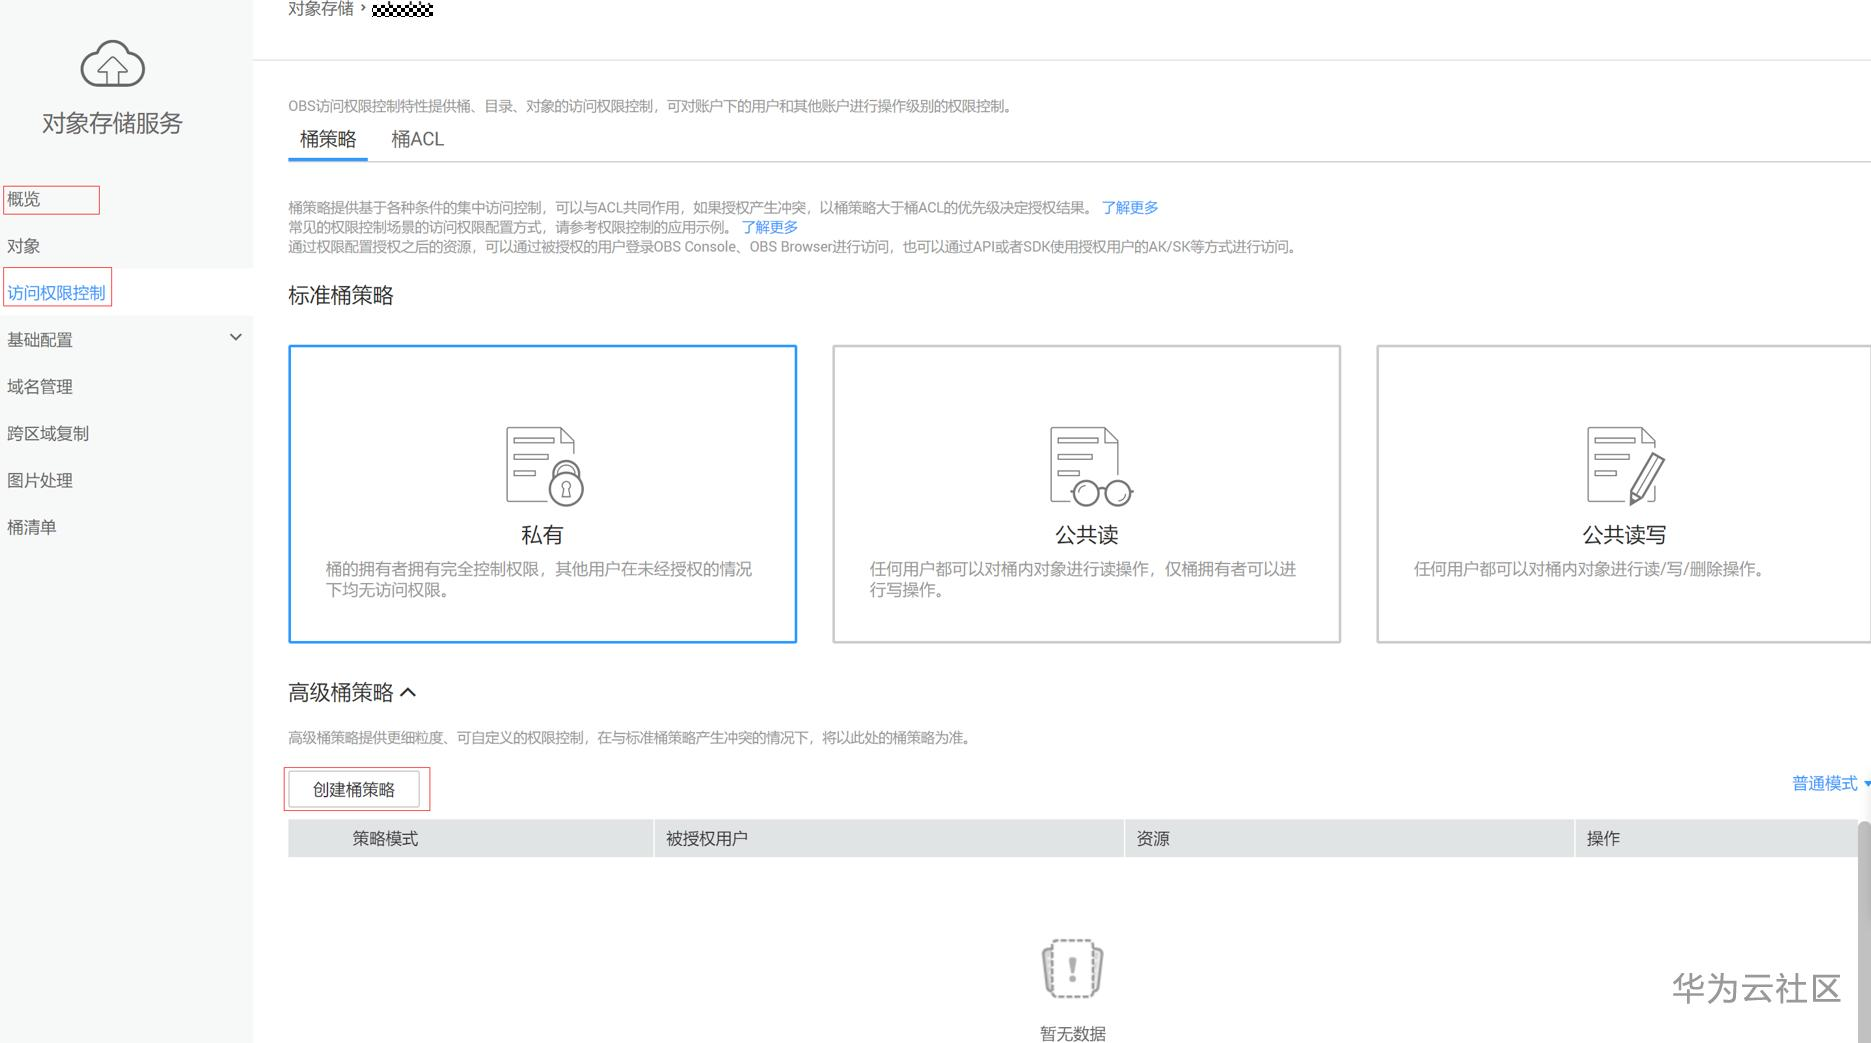Viewport: 1871px width, 1043px height.
Task: Click the 对象存储服务 sidebar title
Action: tap(112, 123)
